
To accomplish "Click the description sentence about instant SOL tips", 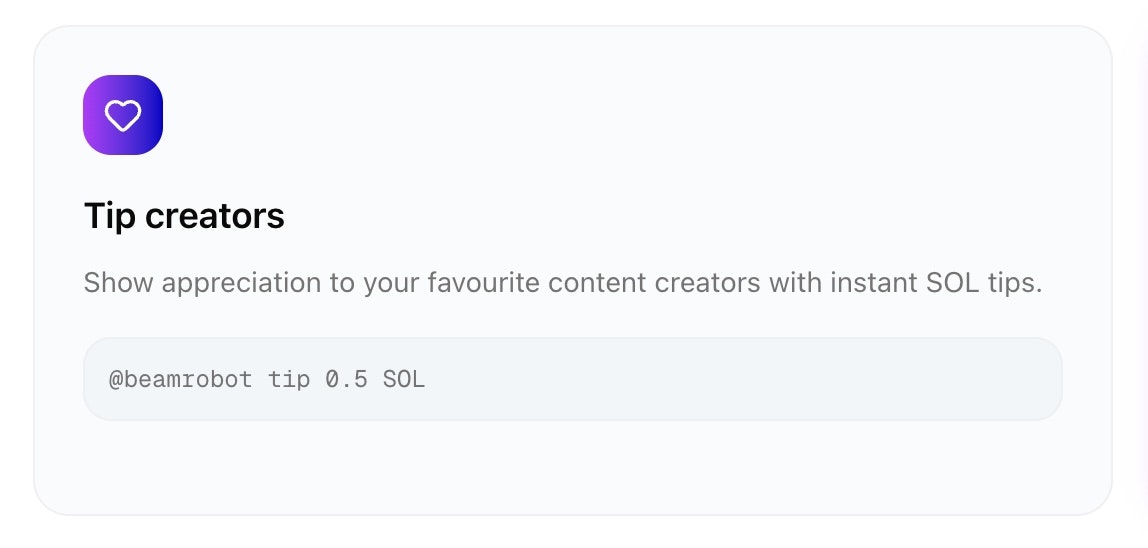I will pos(562,283).
